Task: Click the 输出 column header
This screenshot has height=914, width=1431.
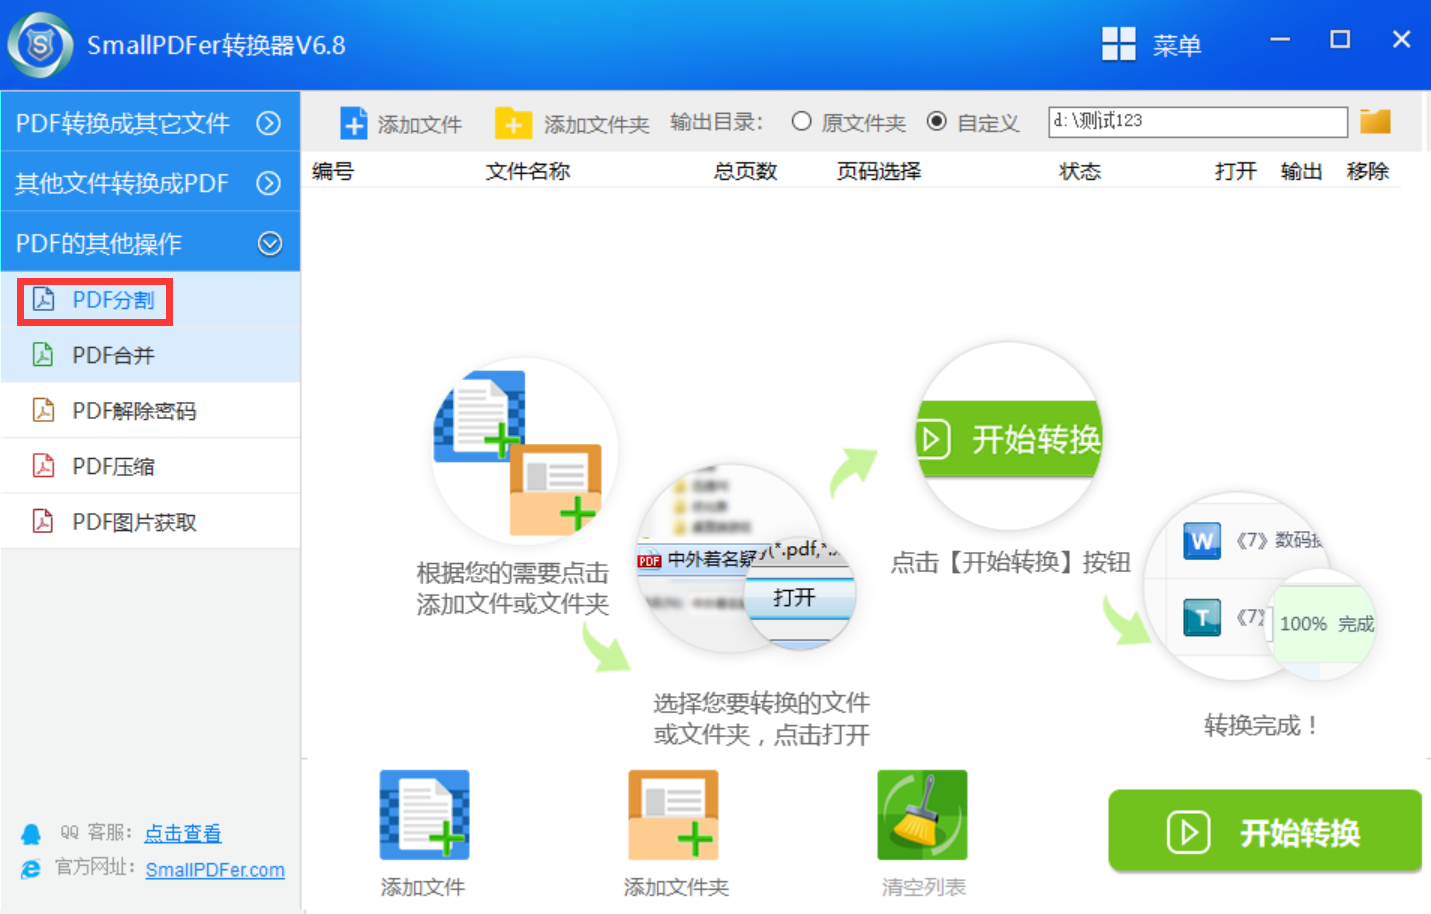Action: coord(1302,171)
